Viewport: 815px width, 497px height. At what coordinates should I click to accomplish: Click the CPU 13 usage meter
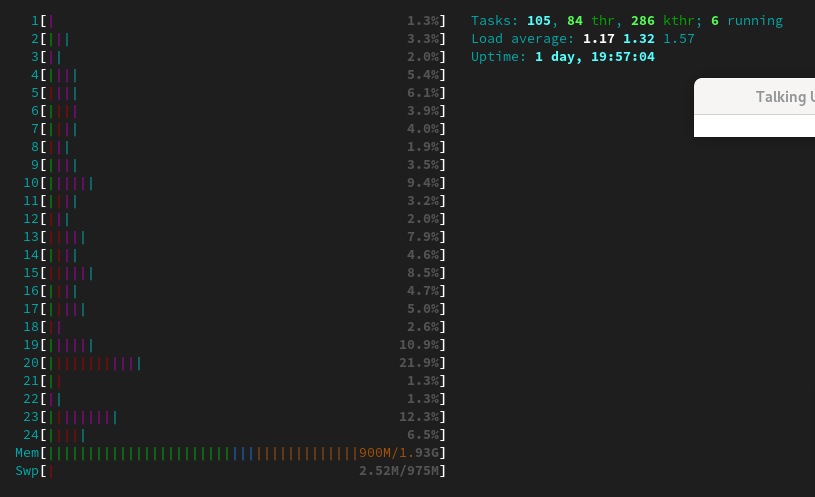(240, 237)
